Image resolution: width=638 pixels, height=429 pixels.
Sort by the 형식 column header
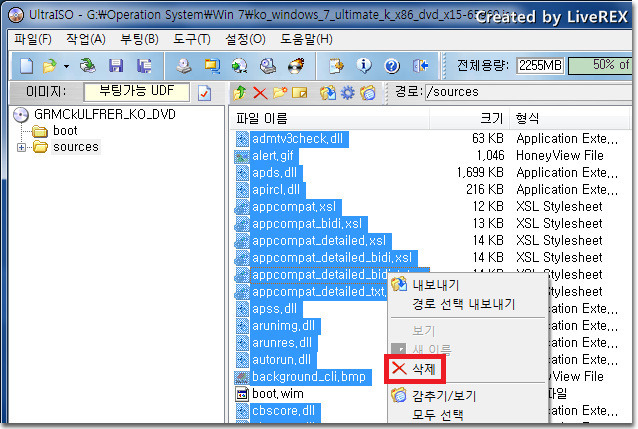pos(570,118)
